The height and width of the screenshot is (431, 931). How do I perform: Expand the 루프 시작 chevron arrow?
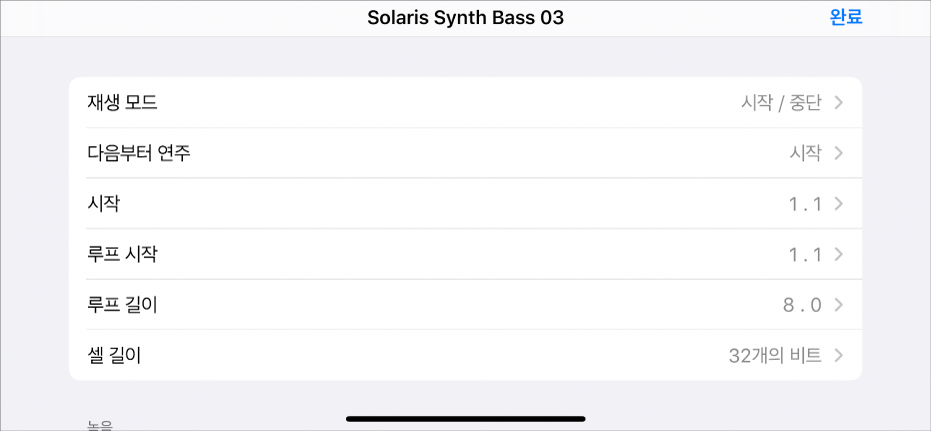pyautogui.click(x=839, y=254)
